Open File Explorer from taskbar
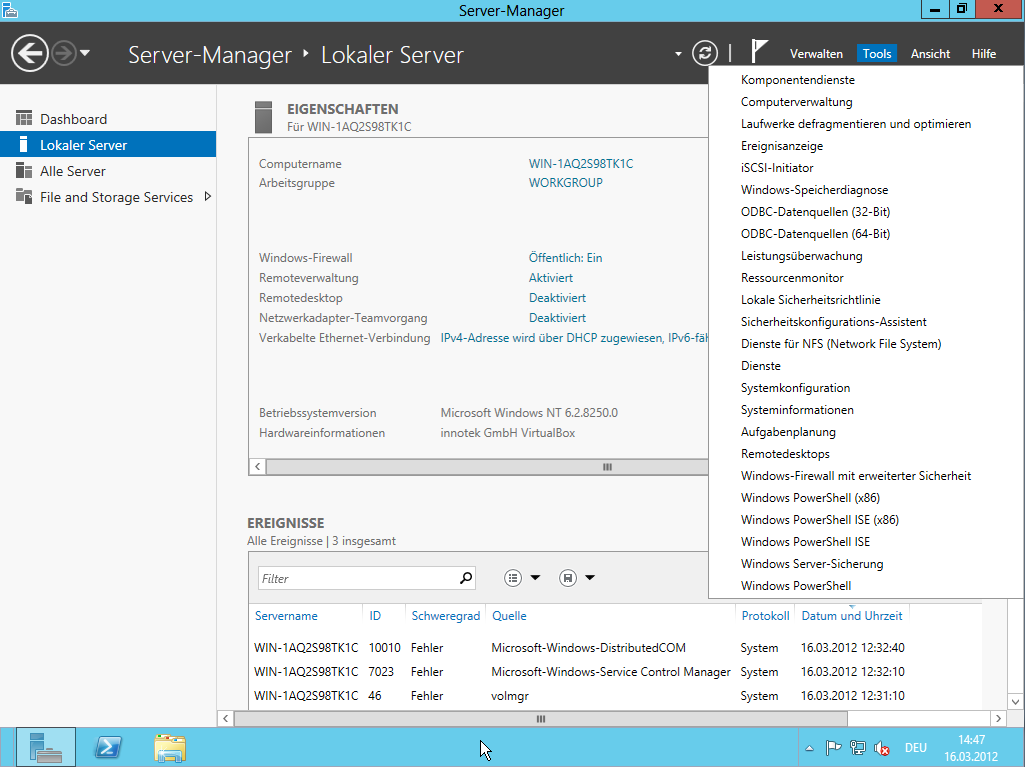The height and width of the screenshot is (767, 1025). click(170, 746)
